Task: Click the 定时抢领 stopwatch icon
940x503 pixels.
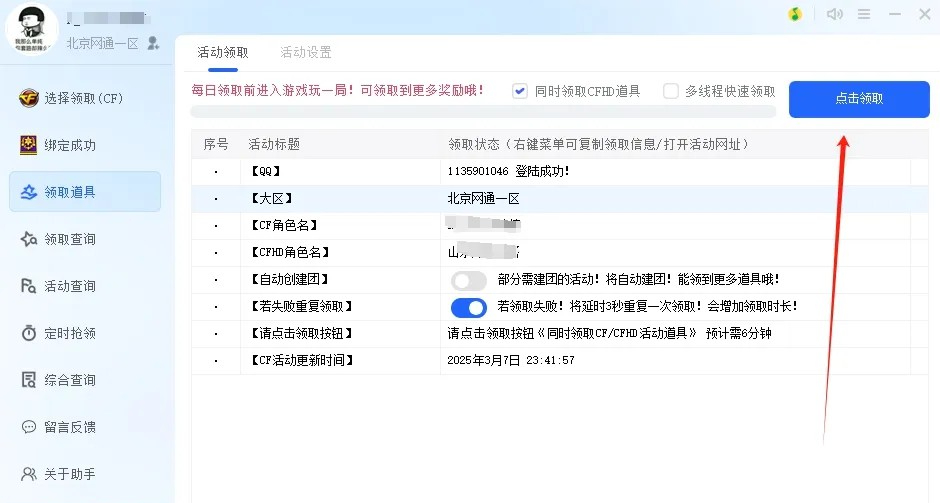Action: 29,333
